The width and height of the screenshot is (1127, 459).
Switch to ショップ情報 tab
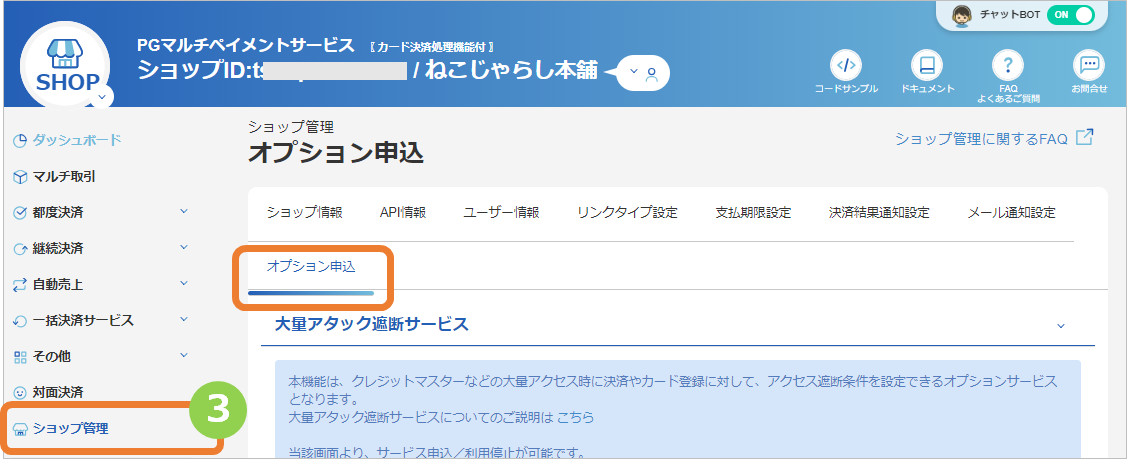coord(304,213)
